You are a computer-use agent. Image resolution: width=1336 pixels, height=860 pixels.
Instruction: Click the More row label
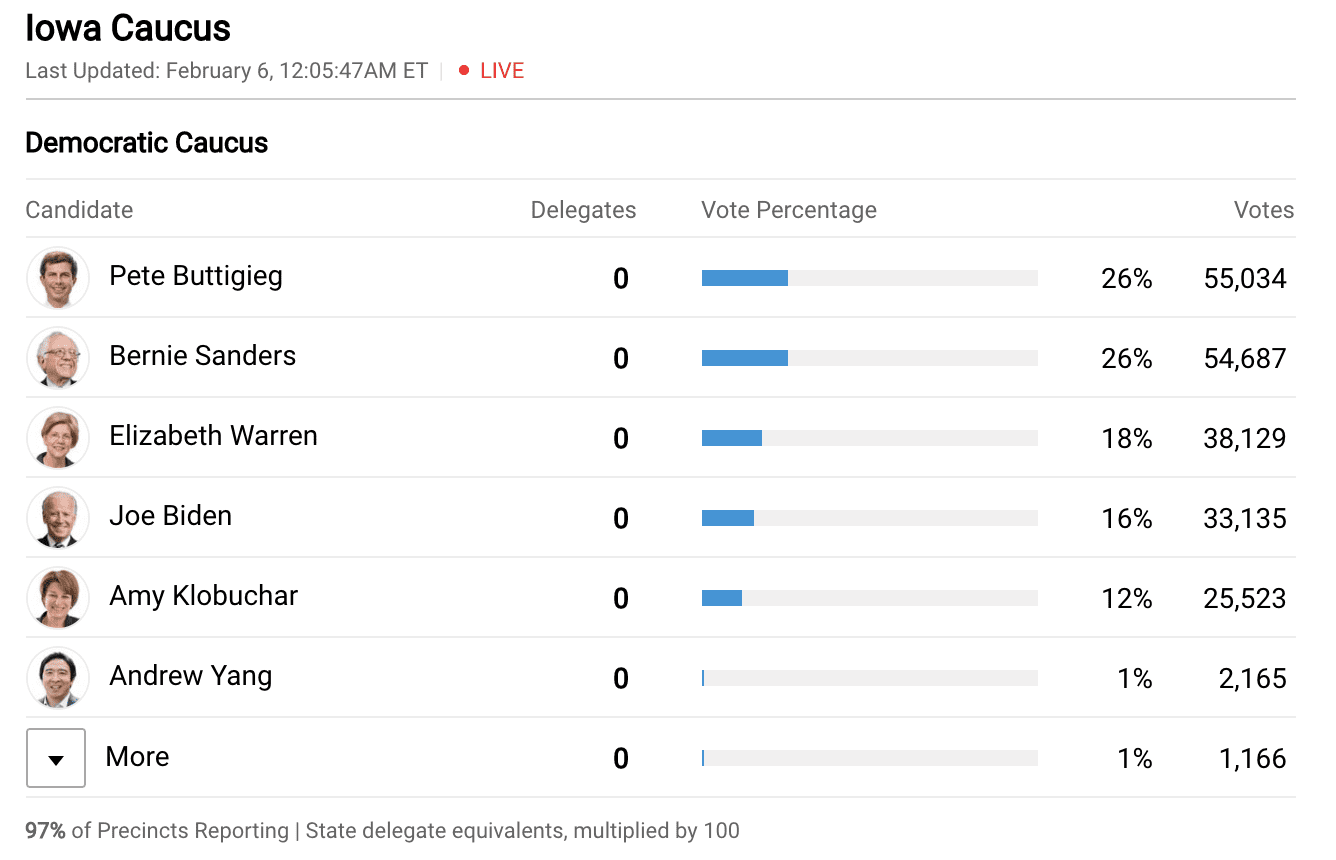(x=137, y=756)
